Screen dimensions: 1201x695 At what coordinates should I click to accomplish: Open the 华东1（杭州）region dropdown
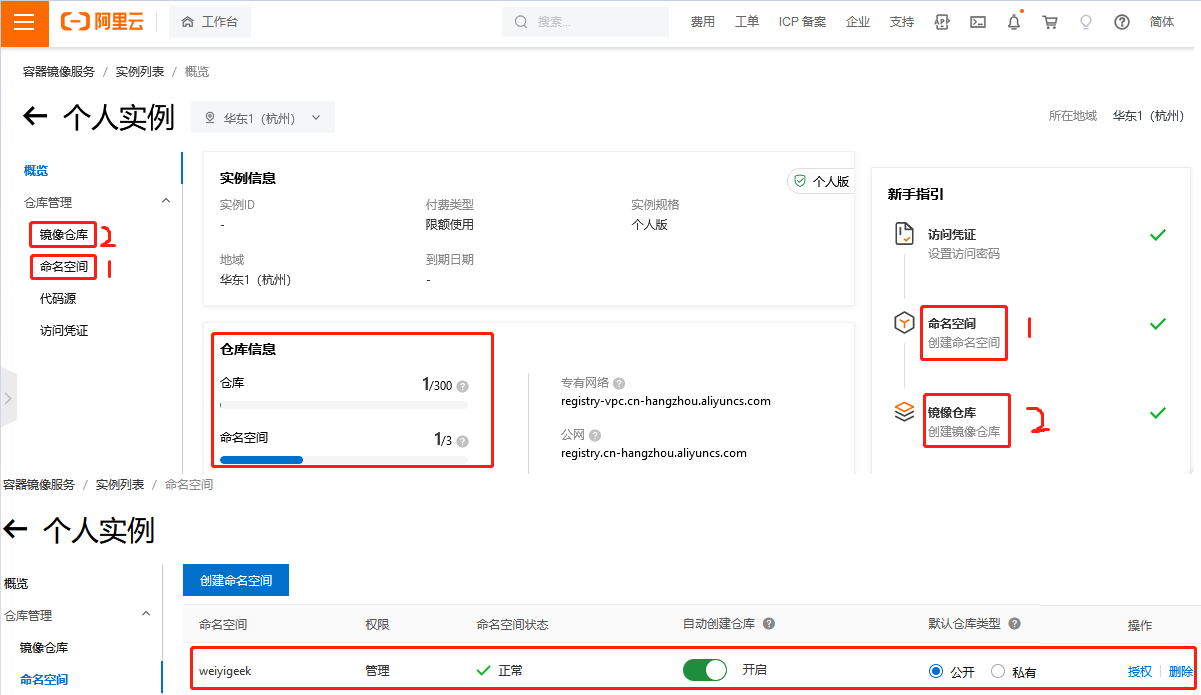pyautogui.click(x=263, y=117)
